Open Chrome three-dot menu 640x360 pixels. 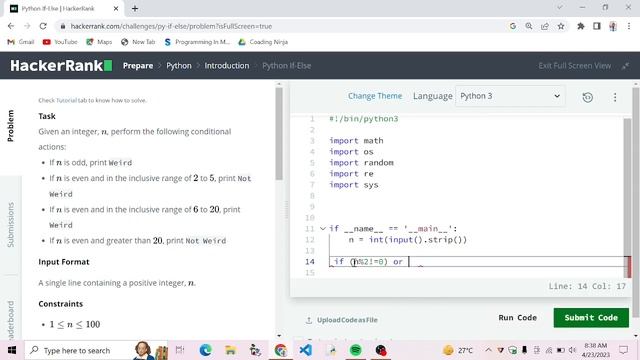[629, 26]
